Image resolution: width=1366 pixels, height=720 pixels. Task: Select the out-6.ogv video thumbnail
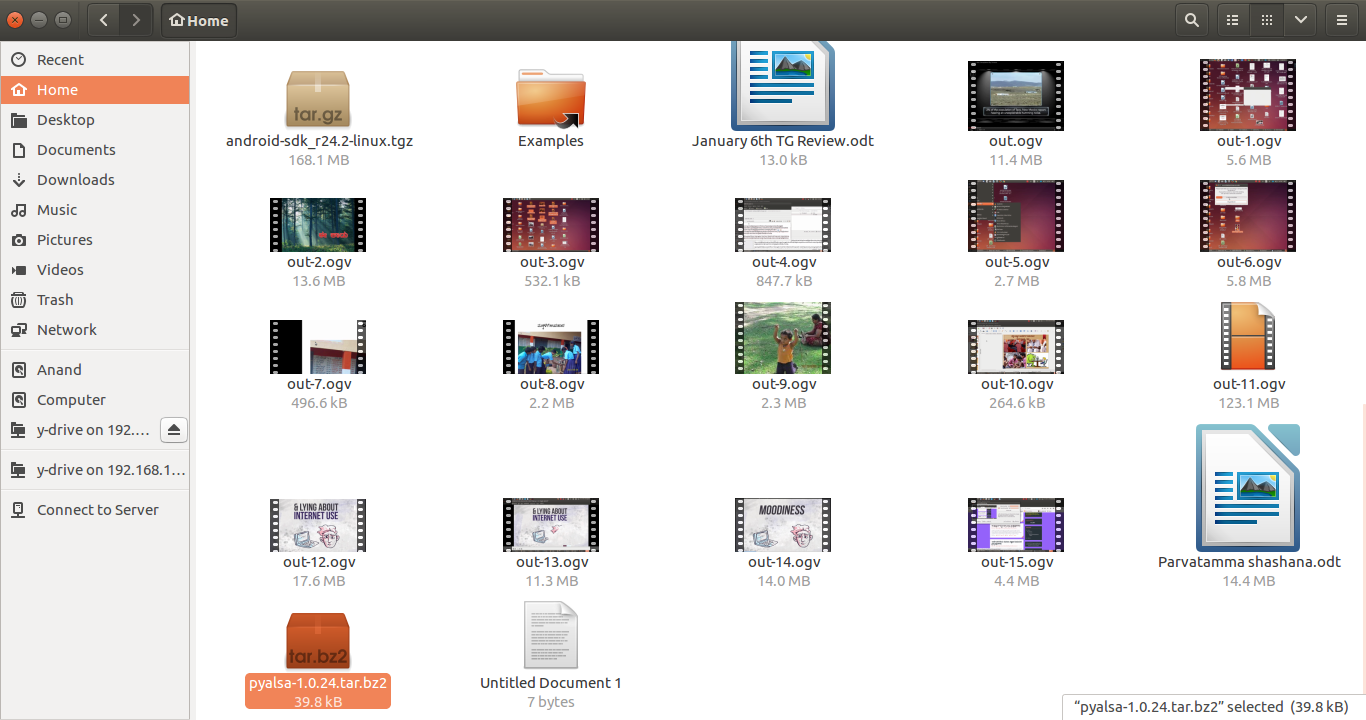[1248, 216]
